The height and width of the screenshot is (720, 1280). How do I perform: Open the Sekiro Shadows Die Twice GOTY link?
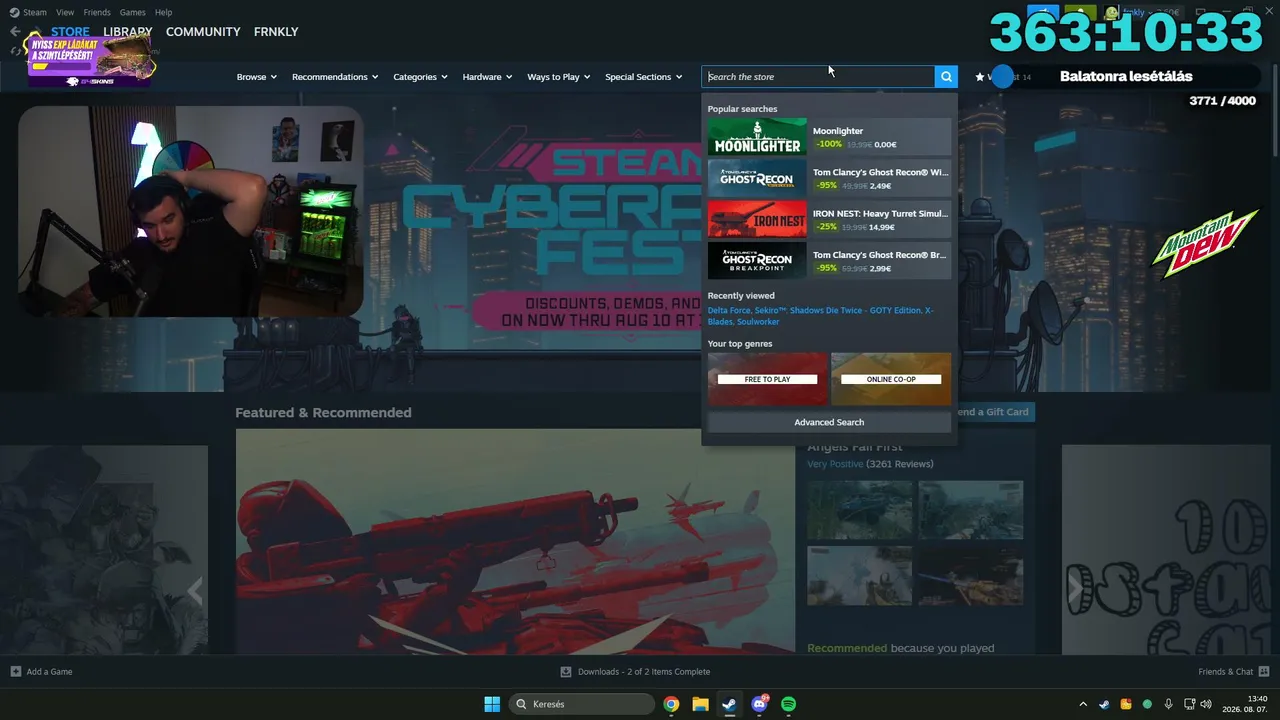click(x=838, y=310)
